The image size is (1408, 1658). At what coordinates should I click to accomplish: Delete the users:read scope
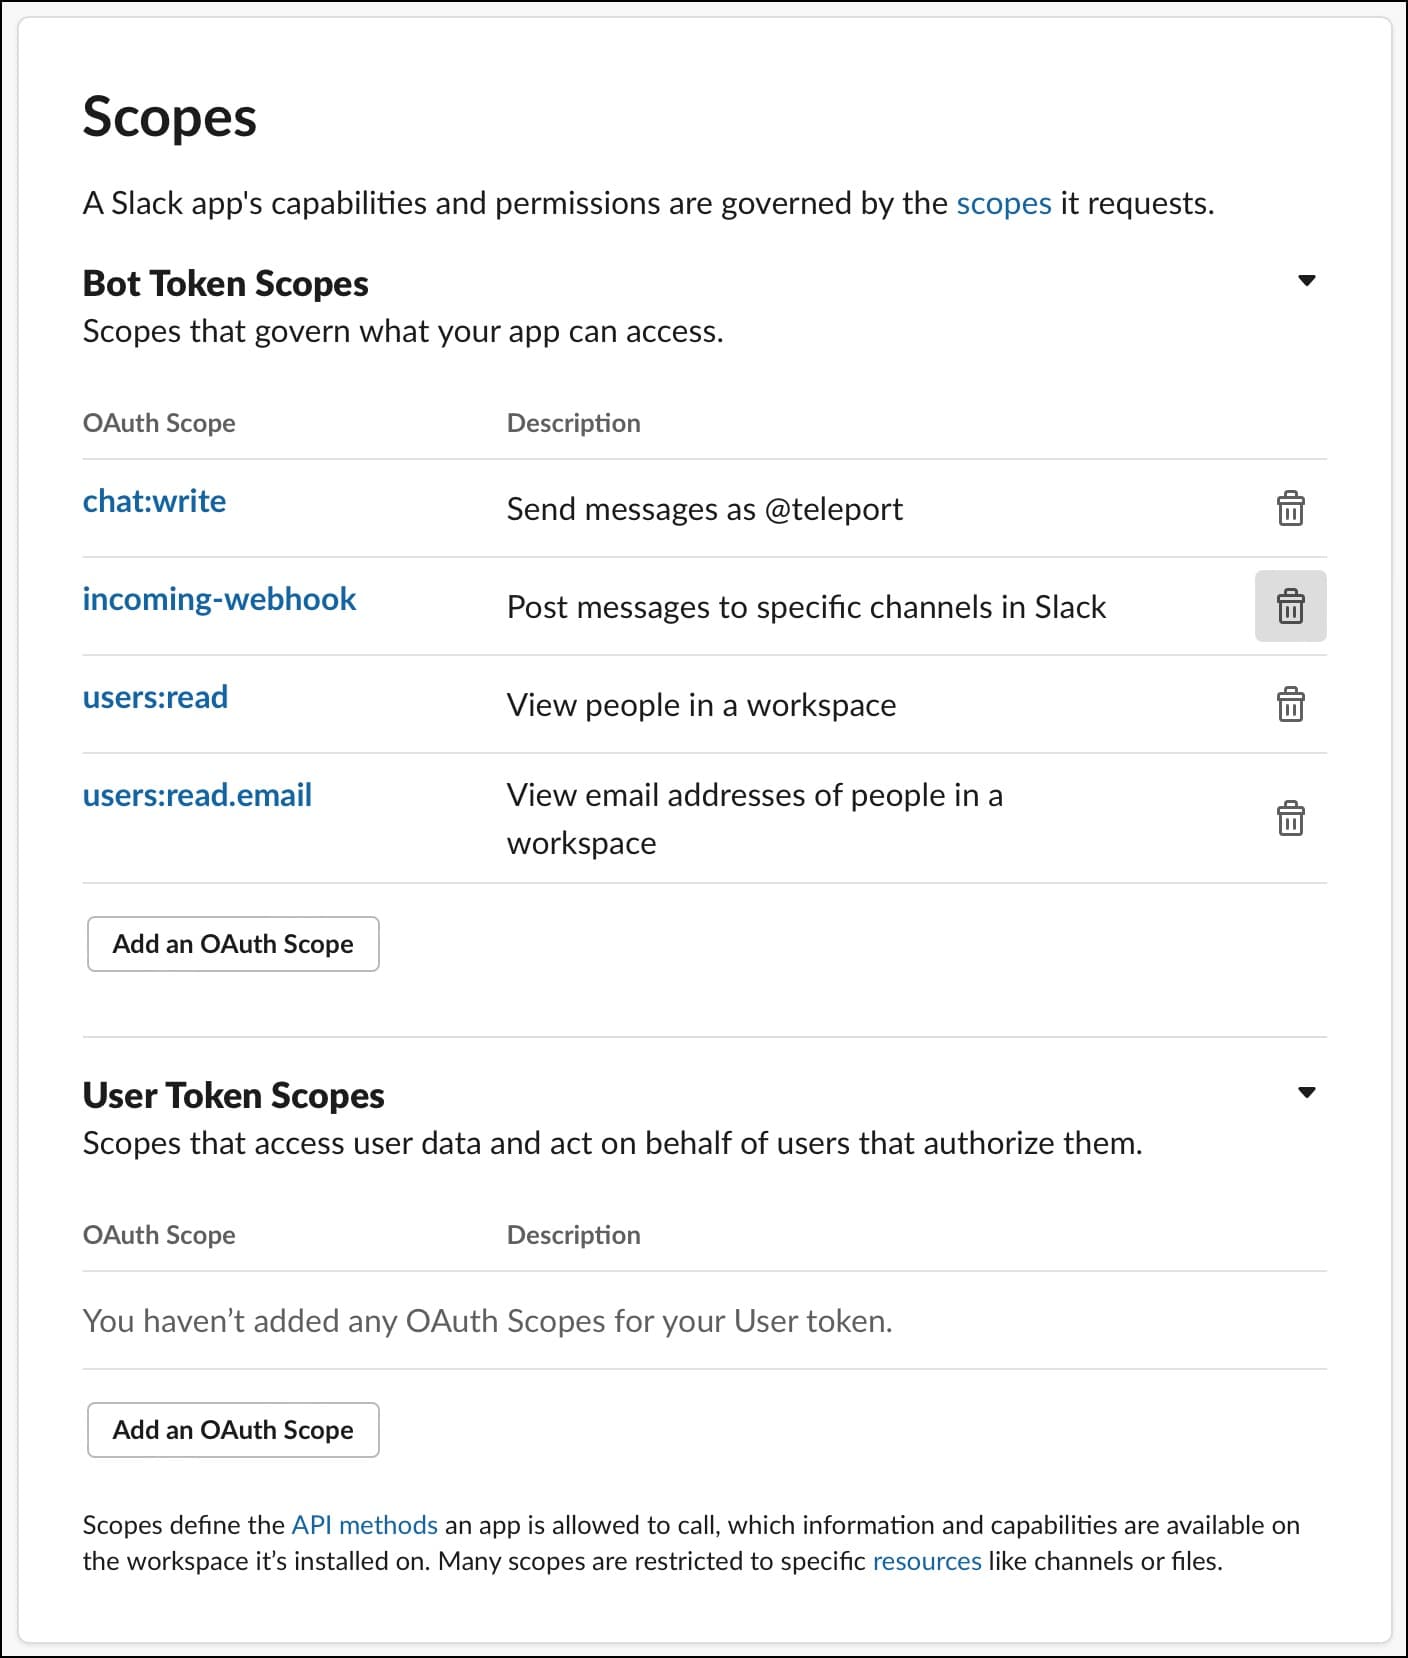click(1291, 705)
